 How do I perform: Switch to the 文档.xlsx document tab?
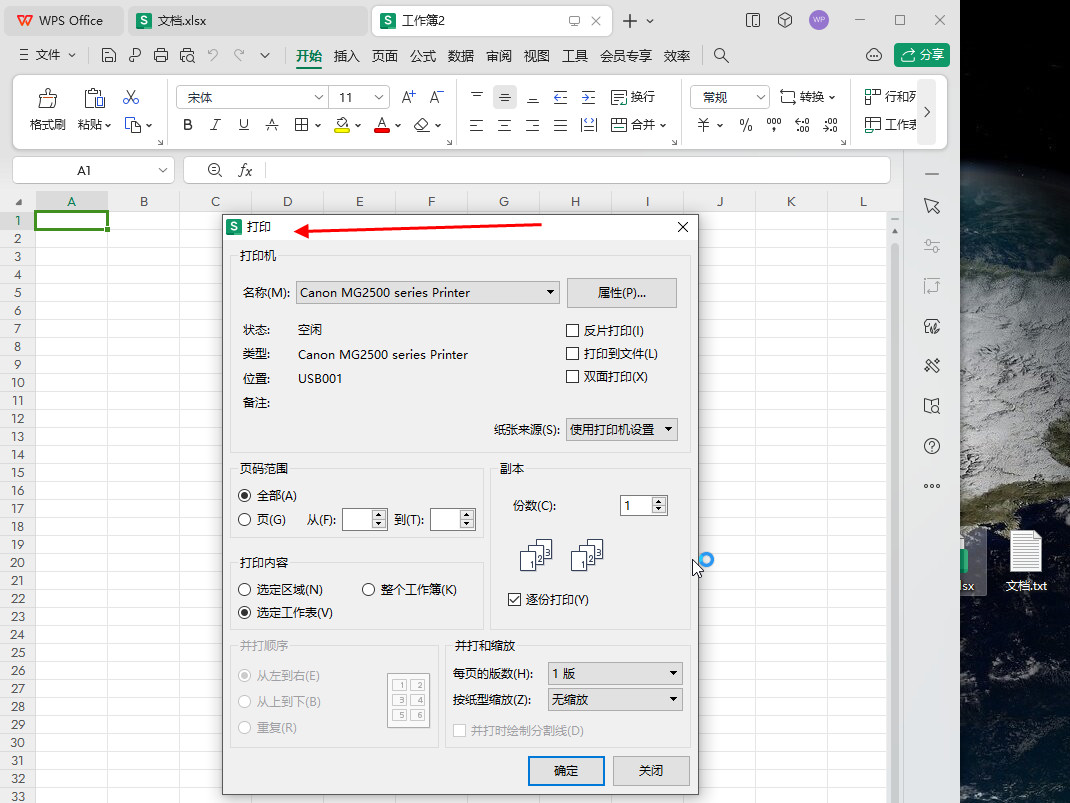(248, 21)
